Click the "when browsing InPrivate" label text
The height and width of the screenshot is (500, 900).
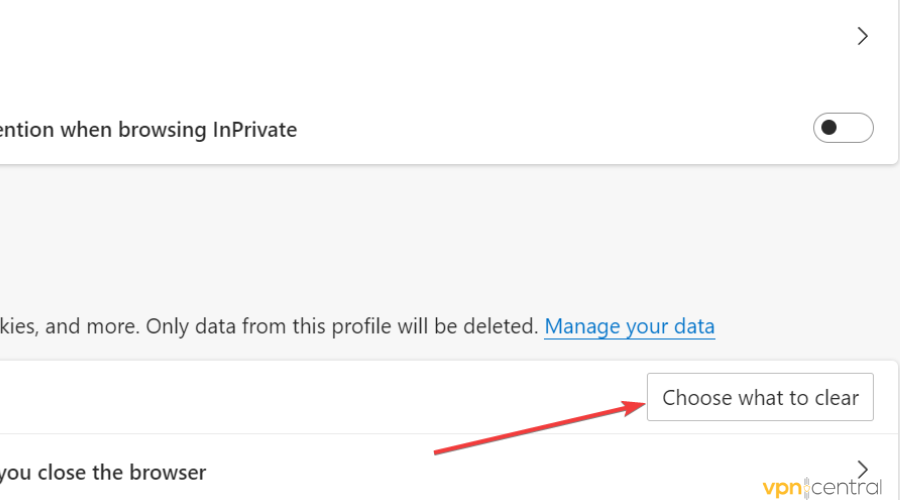150,129
